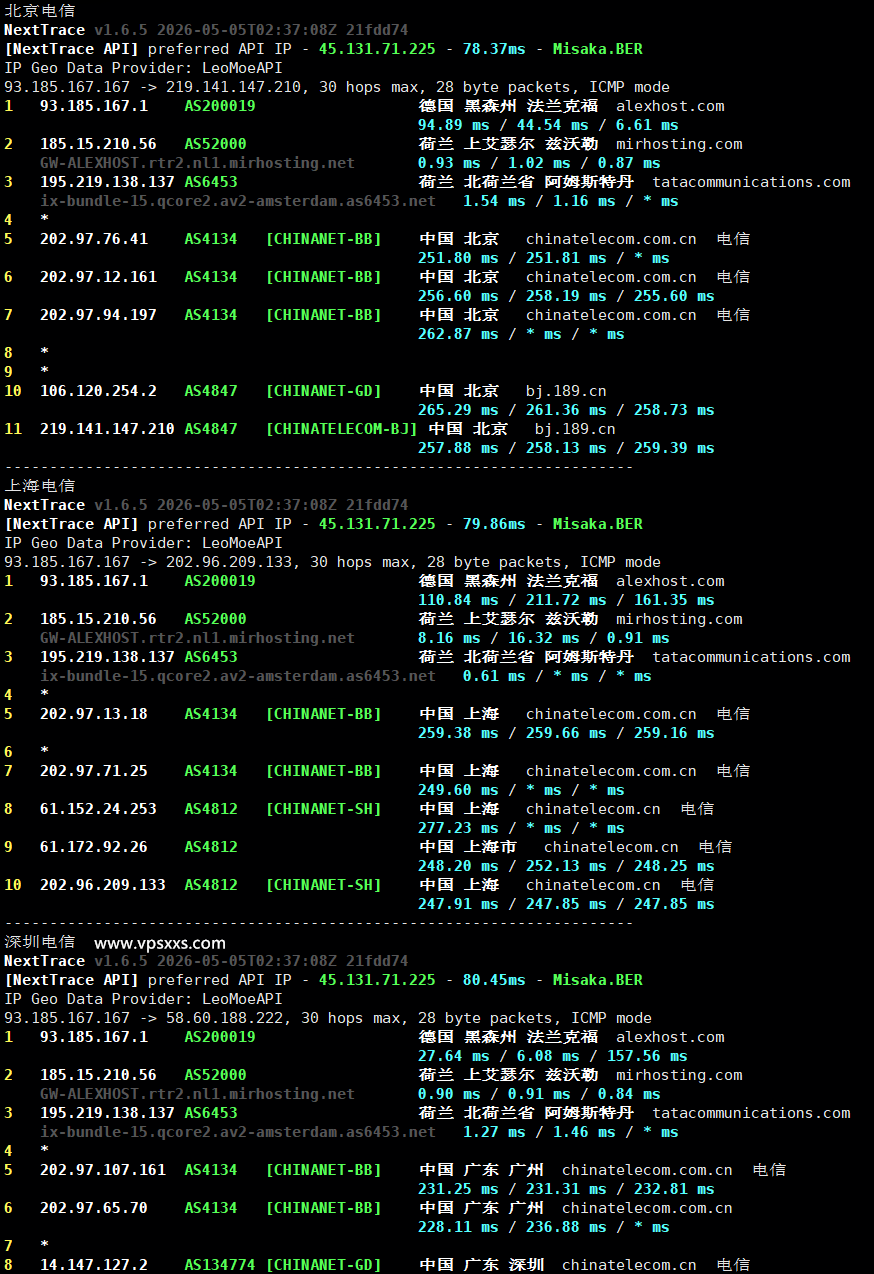
Task: Select latency 262.87 ms / * ms / * ms
Action: 521,334
